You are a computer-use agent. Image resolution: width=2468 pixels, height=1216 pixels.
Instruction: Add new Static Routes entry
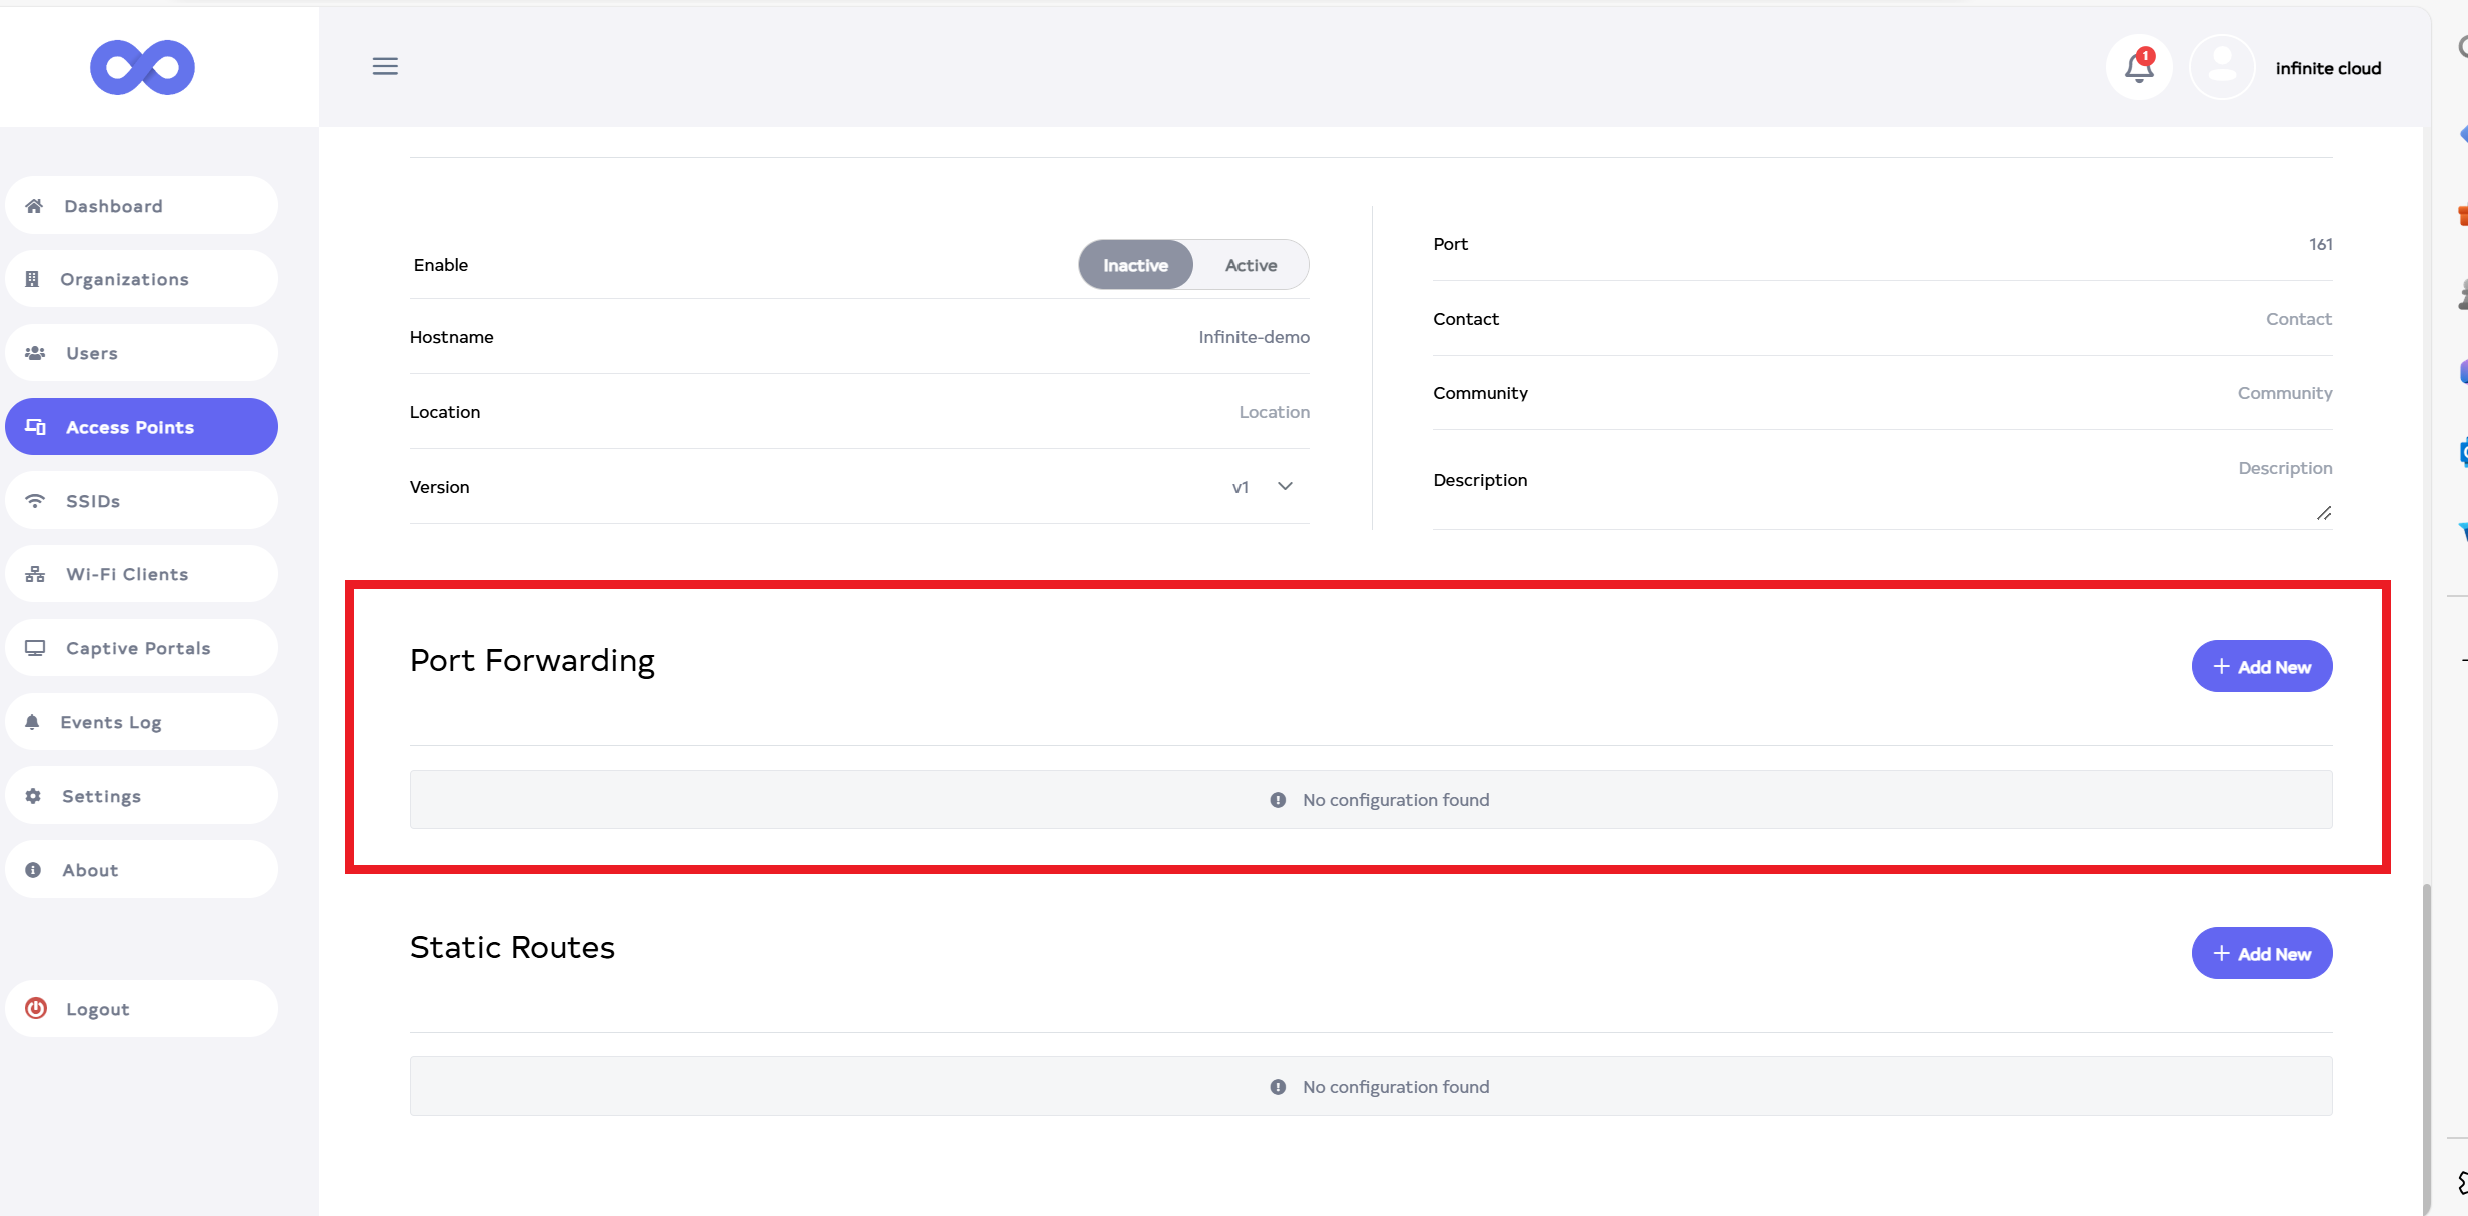tap(2261, 953)
